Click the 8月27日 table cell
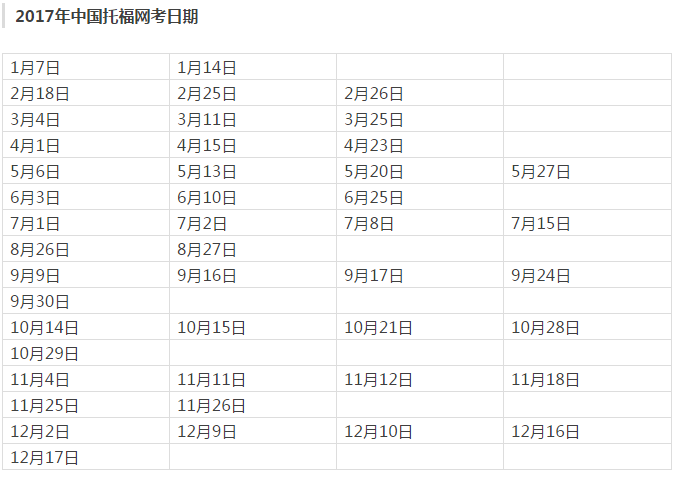 [253, 249]
